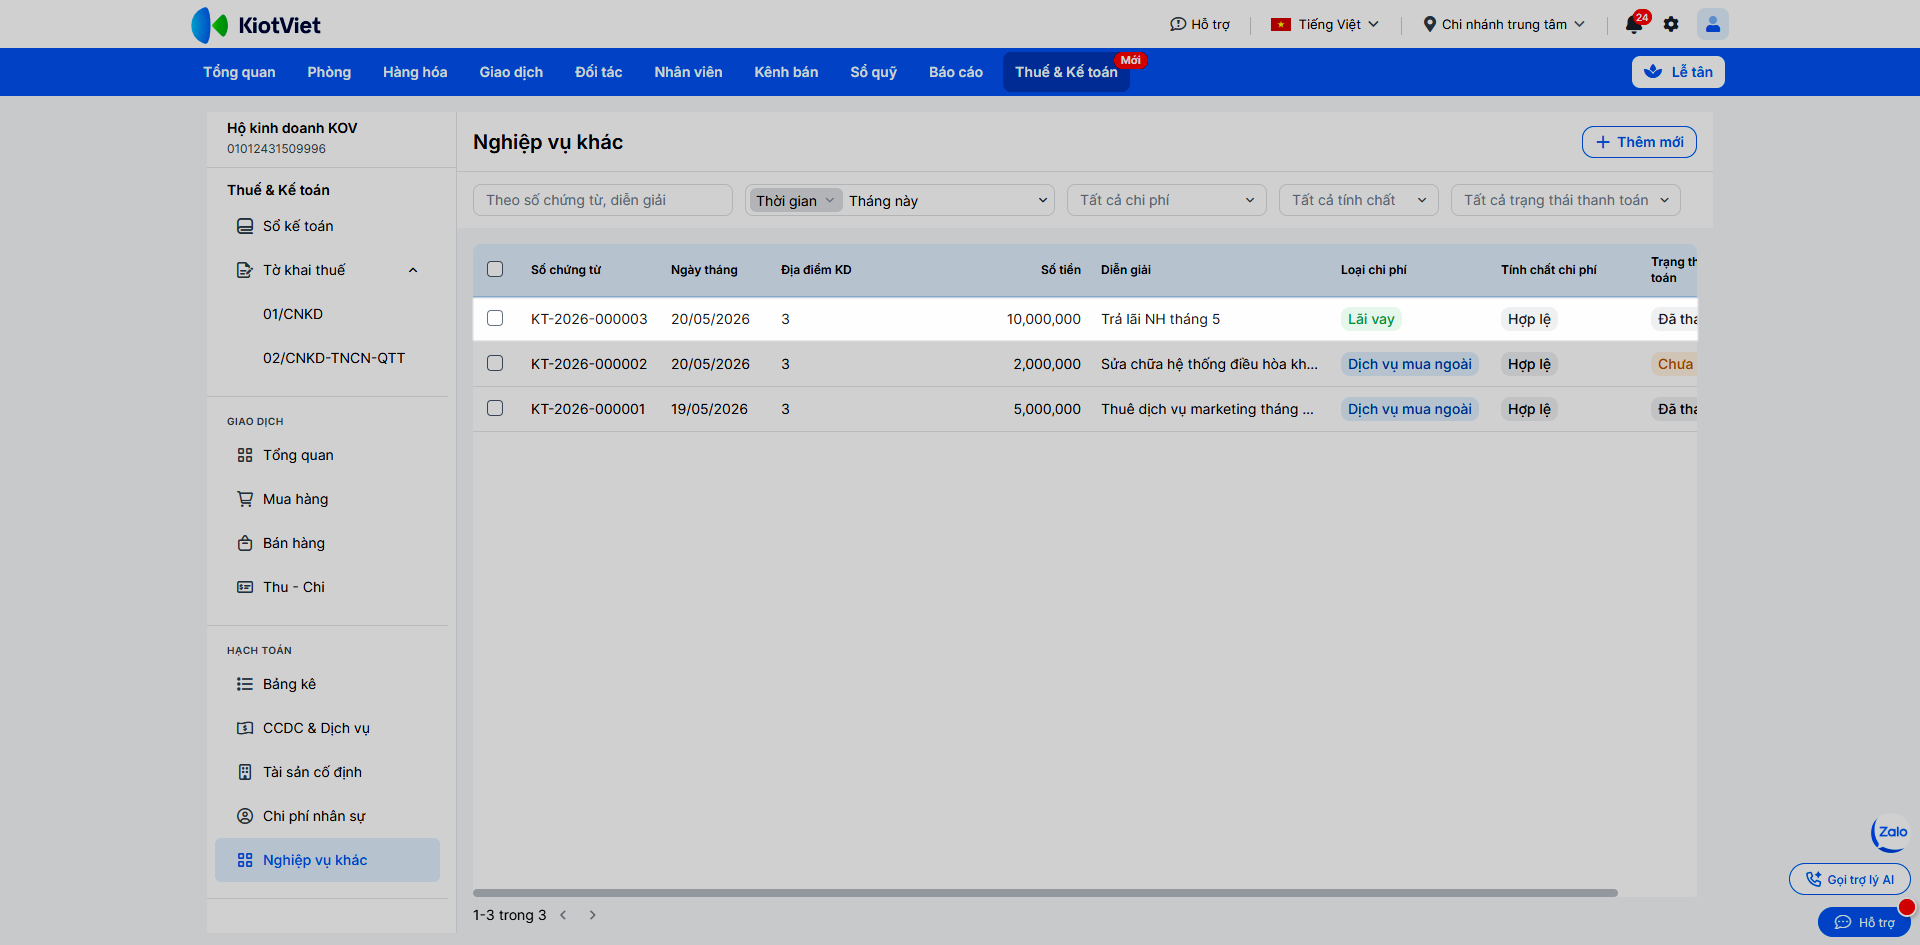Open the notifications bell icon

pyautogui.click(x=1634, y=24)
